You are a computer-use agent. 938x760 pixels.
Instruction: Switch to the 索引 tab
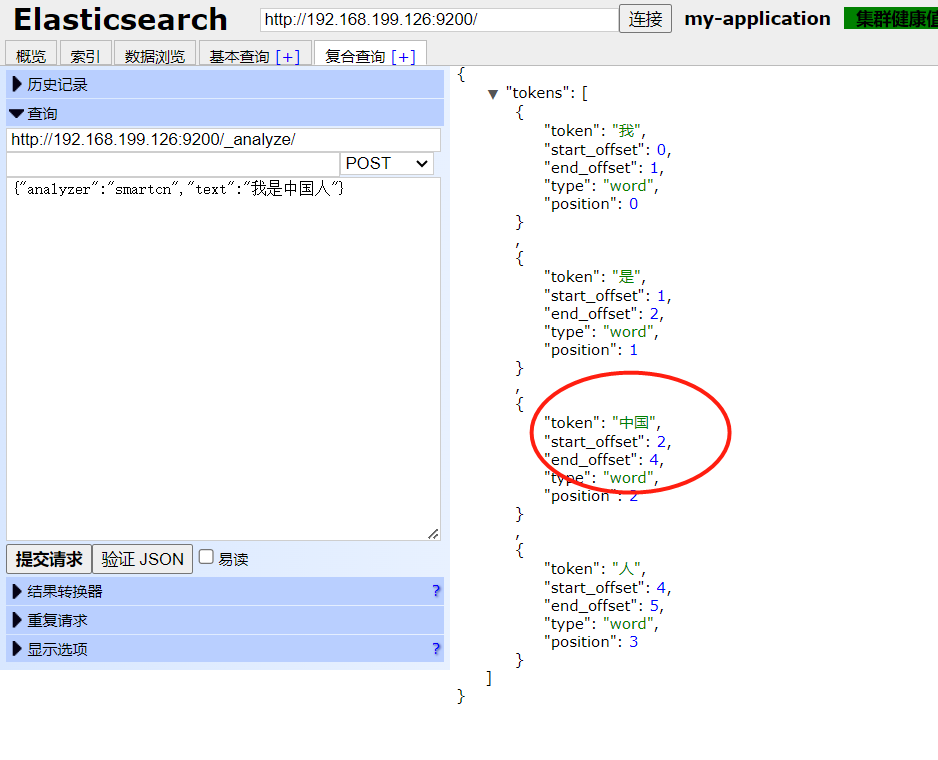[x=86, y=56]
